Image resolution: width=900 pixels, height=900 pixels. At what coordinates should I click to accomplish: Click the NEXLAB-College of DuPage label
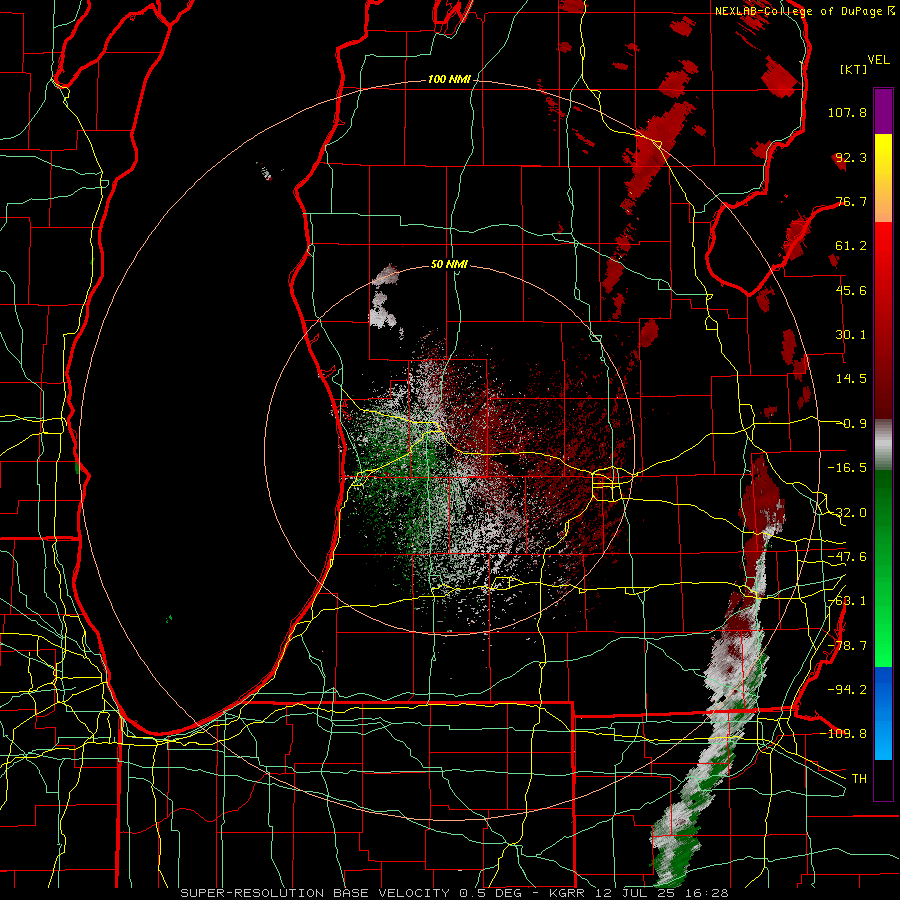(x=798, y=11)
